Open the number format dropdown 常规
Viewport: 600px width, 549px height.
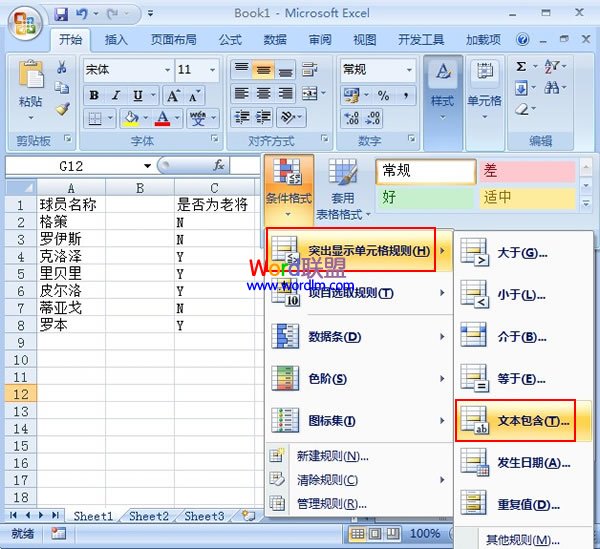point(409,70)
